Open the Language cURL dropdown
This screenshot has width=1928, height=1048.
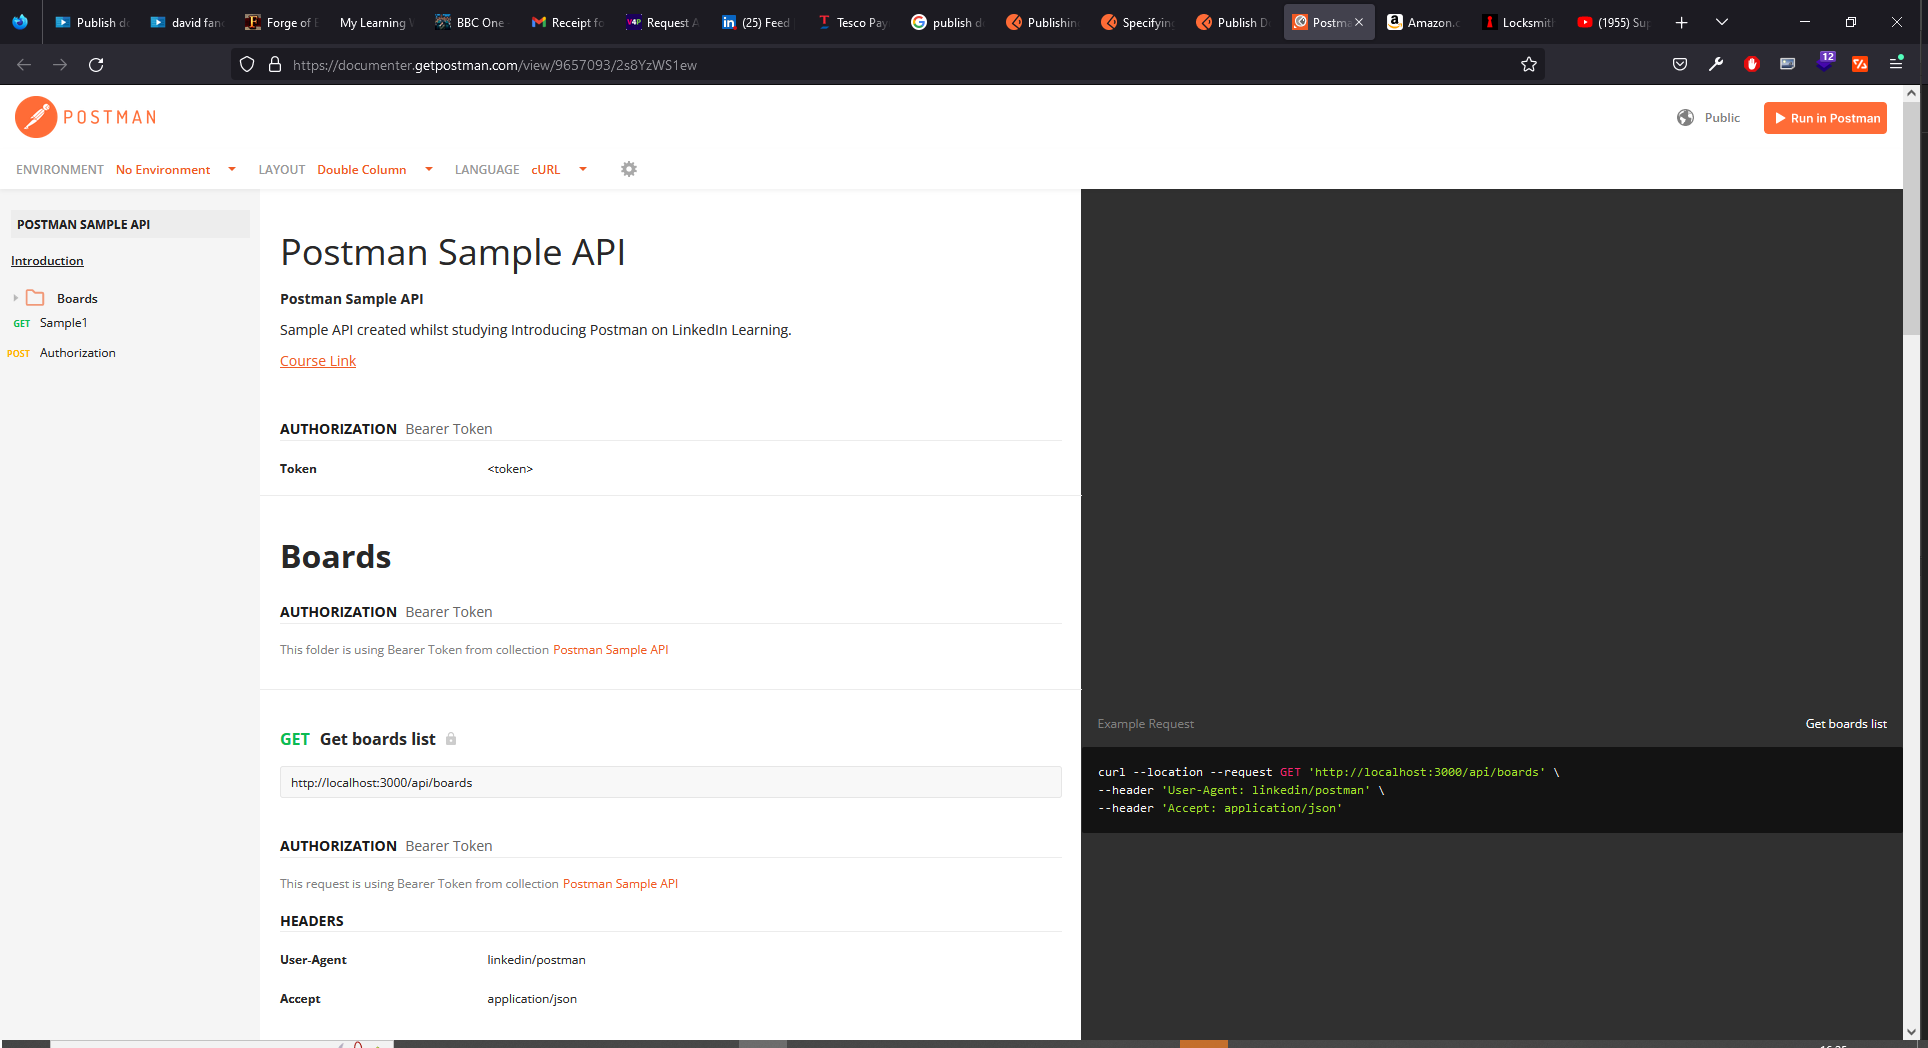coord(559,169)
